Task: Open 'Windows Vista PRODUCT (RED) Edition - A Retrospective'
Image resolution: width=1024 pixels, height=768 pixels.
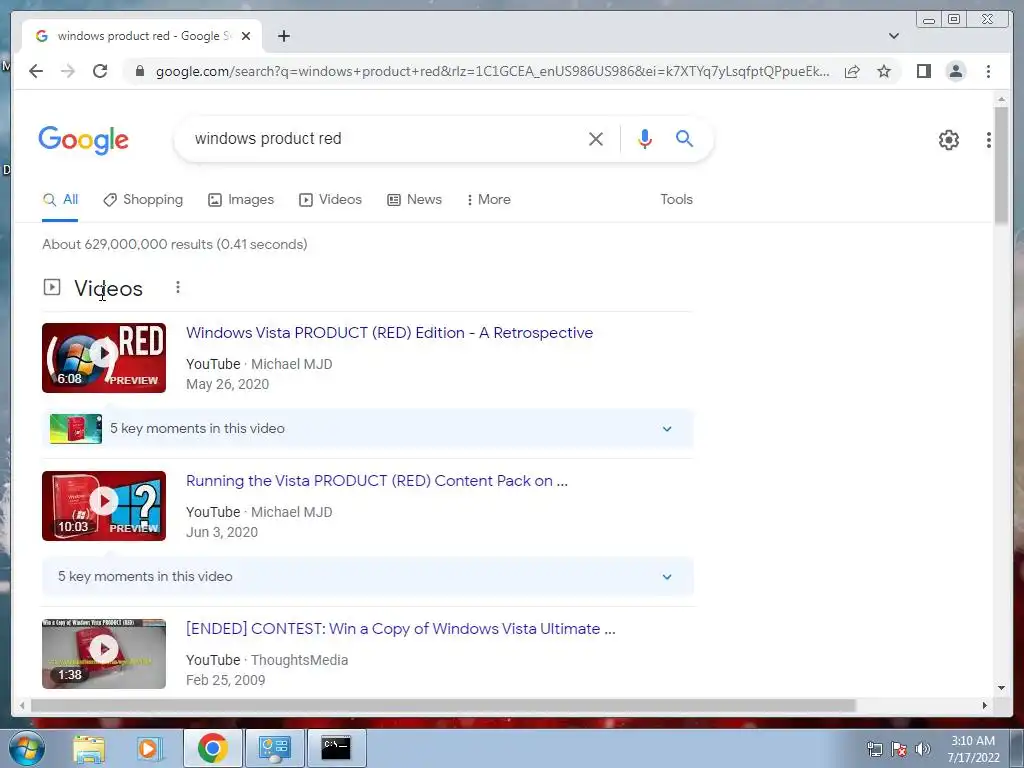Action: point(389,333)
